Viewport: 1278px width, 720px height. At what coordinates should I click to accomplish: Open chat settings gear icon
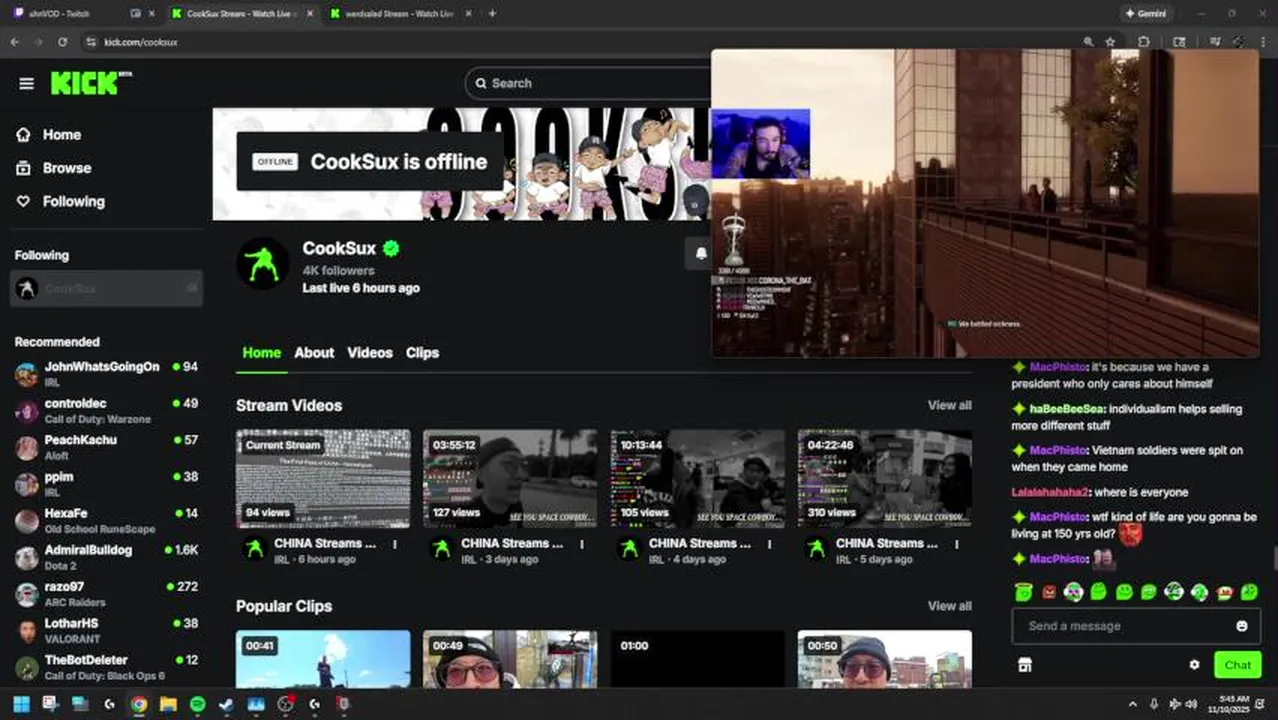click(x=1194, y=665)
